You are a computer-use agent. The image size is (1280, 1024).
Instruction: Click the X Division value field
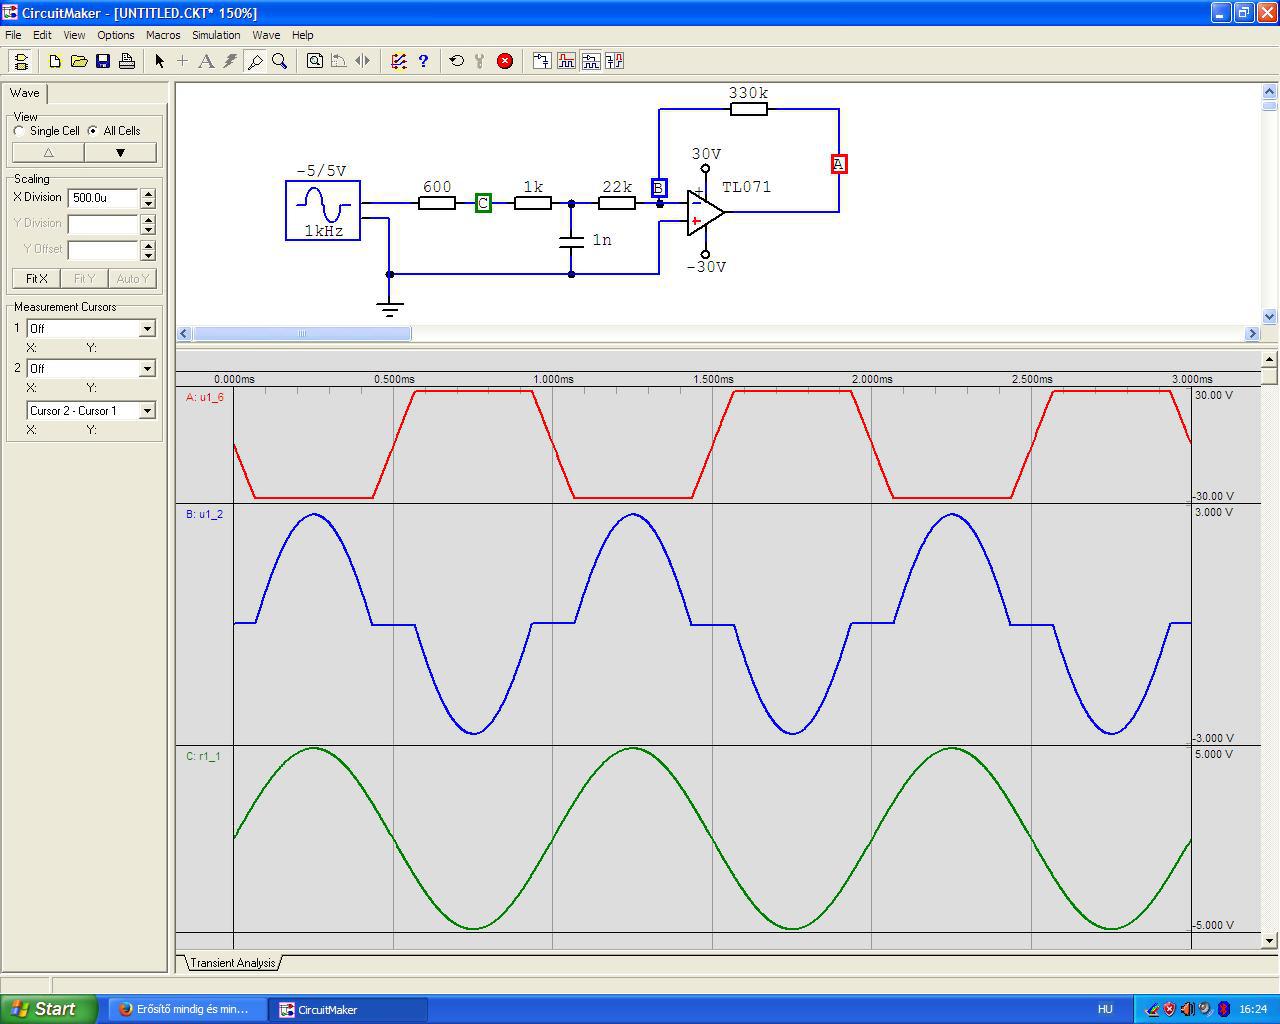tap(103, 198)
